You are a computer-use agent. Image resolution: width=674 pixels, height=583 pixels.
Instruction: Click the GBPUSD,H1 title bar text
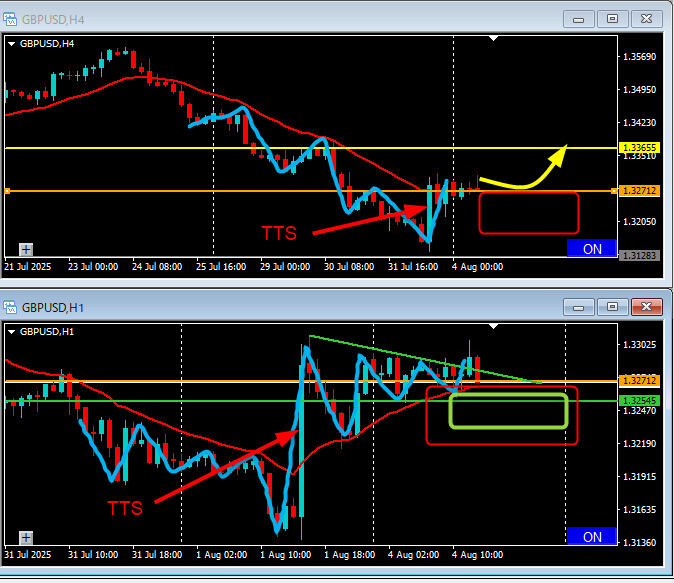[x=53, y=308]
